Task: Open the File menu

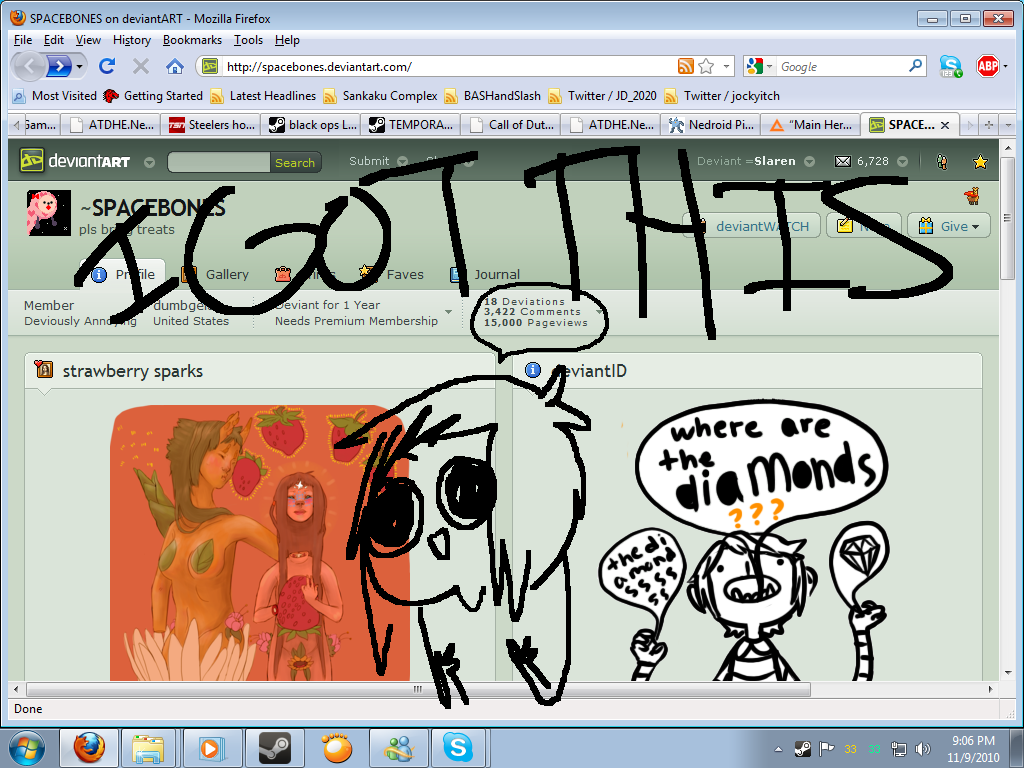Action: point(23,40)
